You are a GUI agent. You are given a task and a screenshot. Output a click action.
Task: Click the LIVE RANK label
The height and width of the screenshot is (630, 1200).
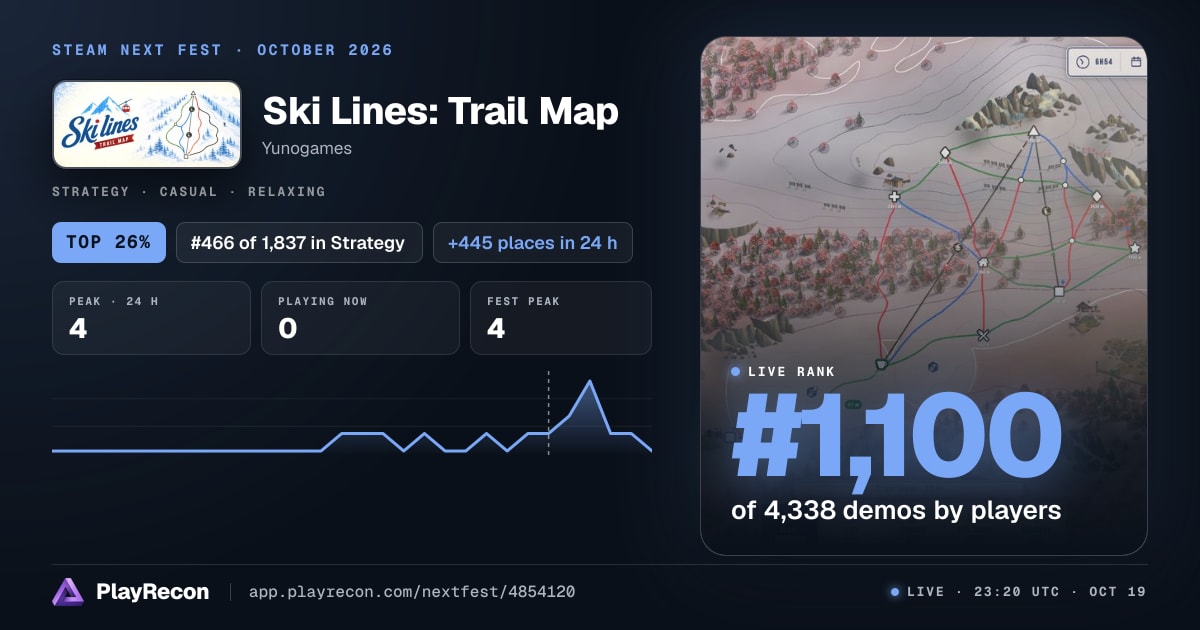tap(792, 372)
